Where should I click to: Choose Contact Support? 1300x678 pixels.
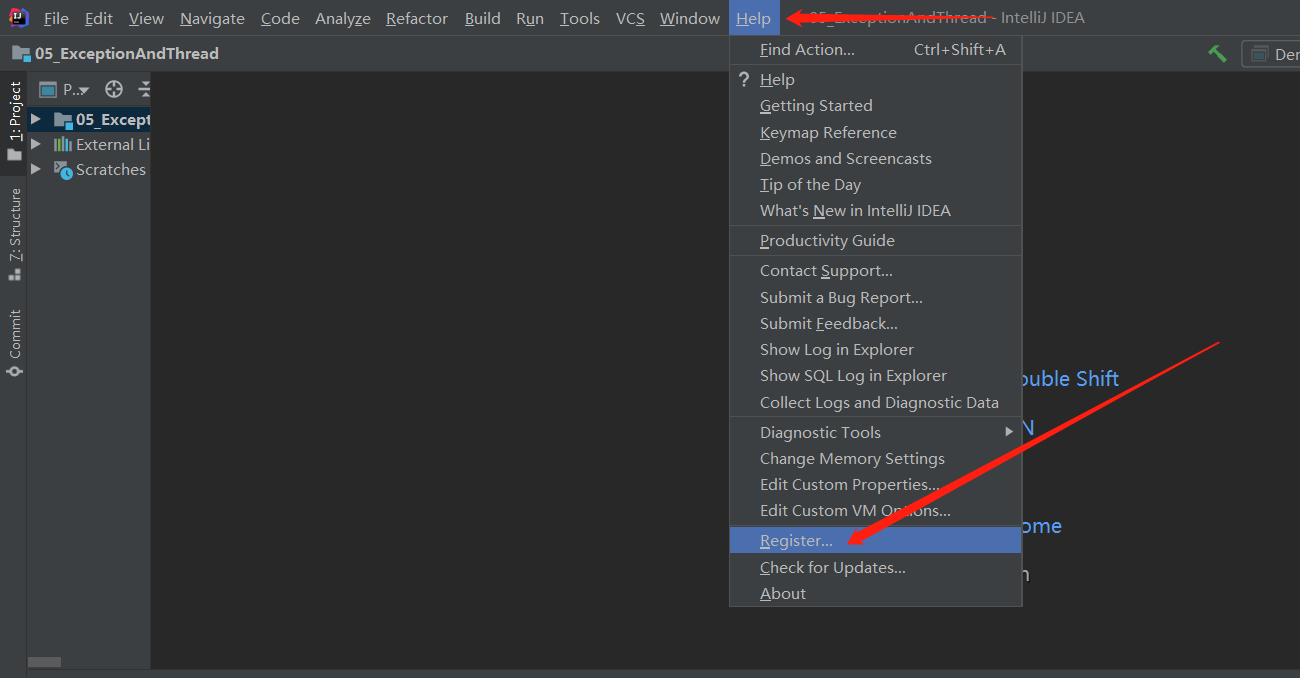[875, 271]
